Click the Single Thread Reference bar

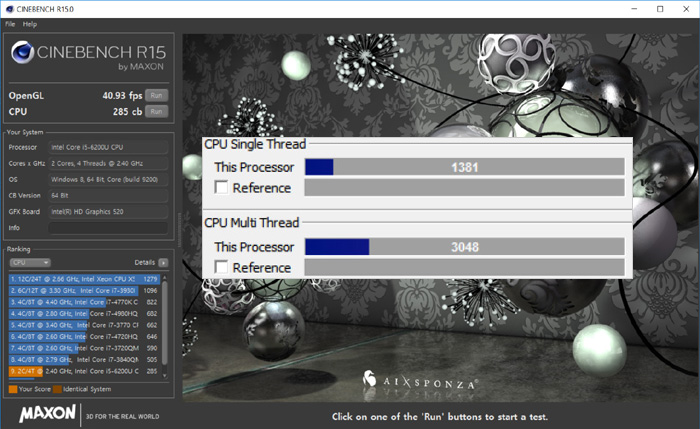pos(464,187)
